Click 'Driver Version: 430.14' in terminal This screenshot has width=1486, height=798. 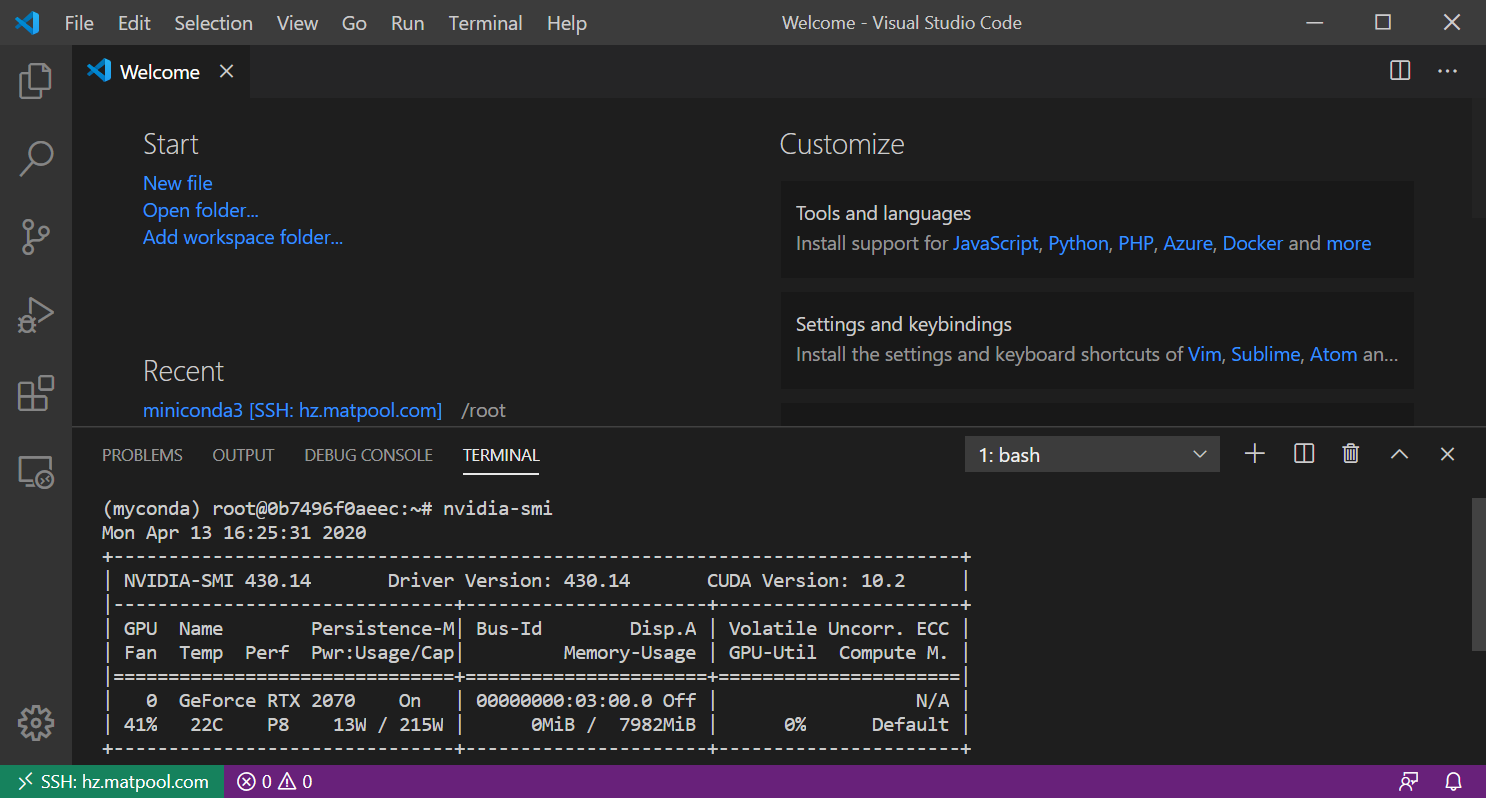pos(509,580)
